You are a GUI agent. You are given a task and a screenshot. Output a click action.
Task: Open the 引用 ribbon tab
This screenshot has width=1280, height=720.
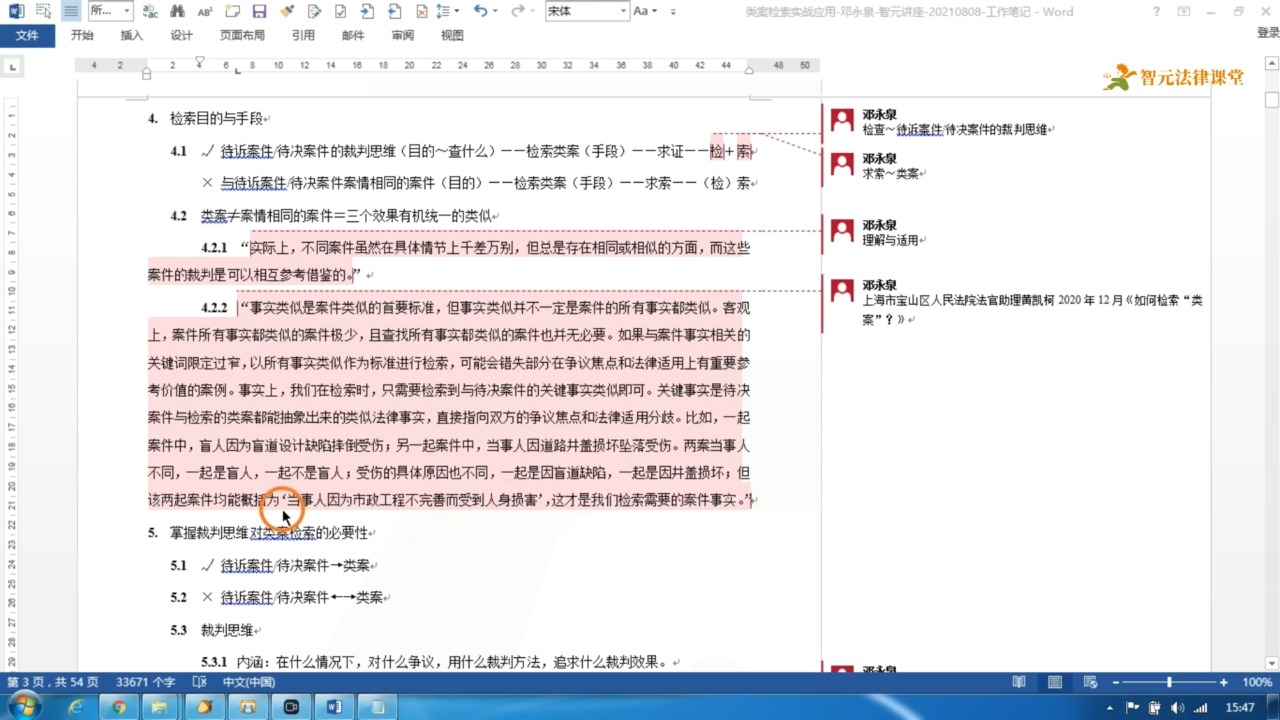click(x=303, y=35)
